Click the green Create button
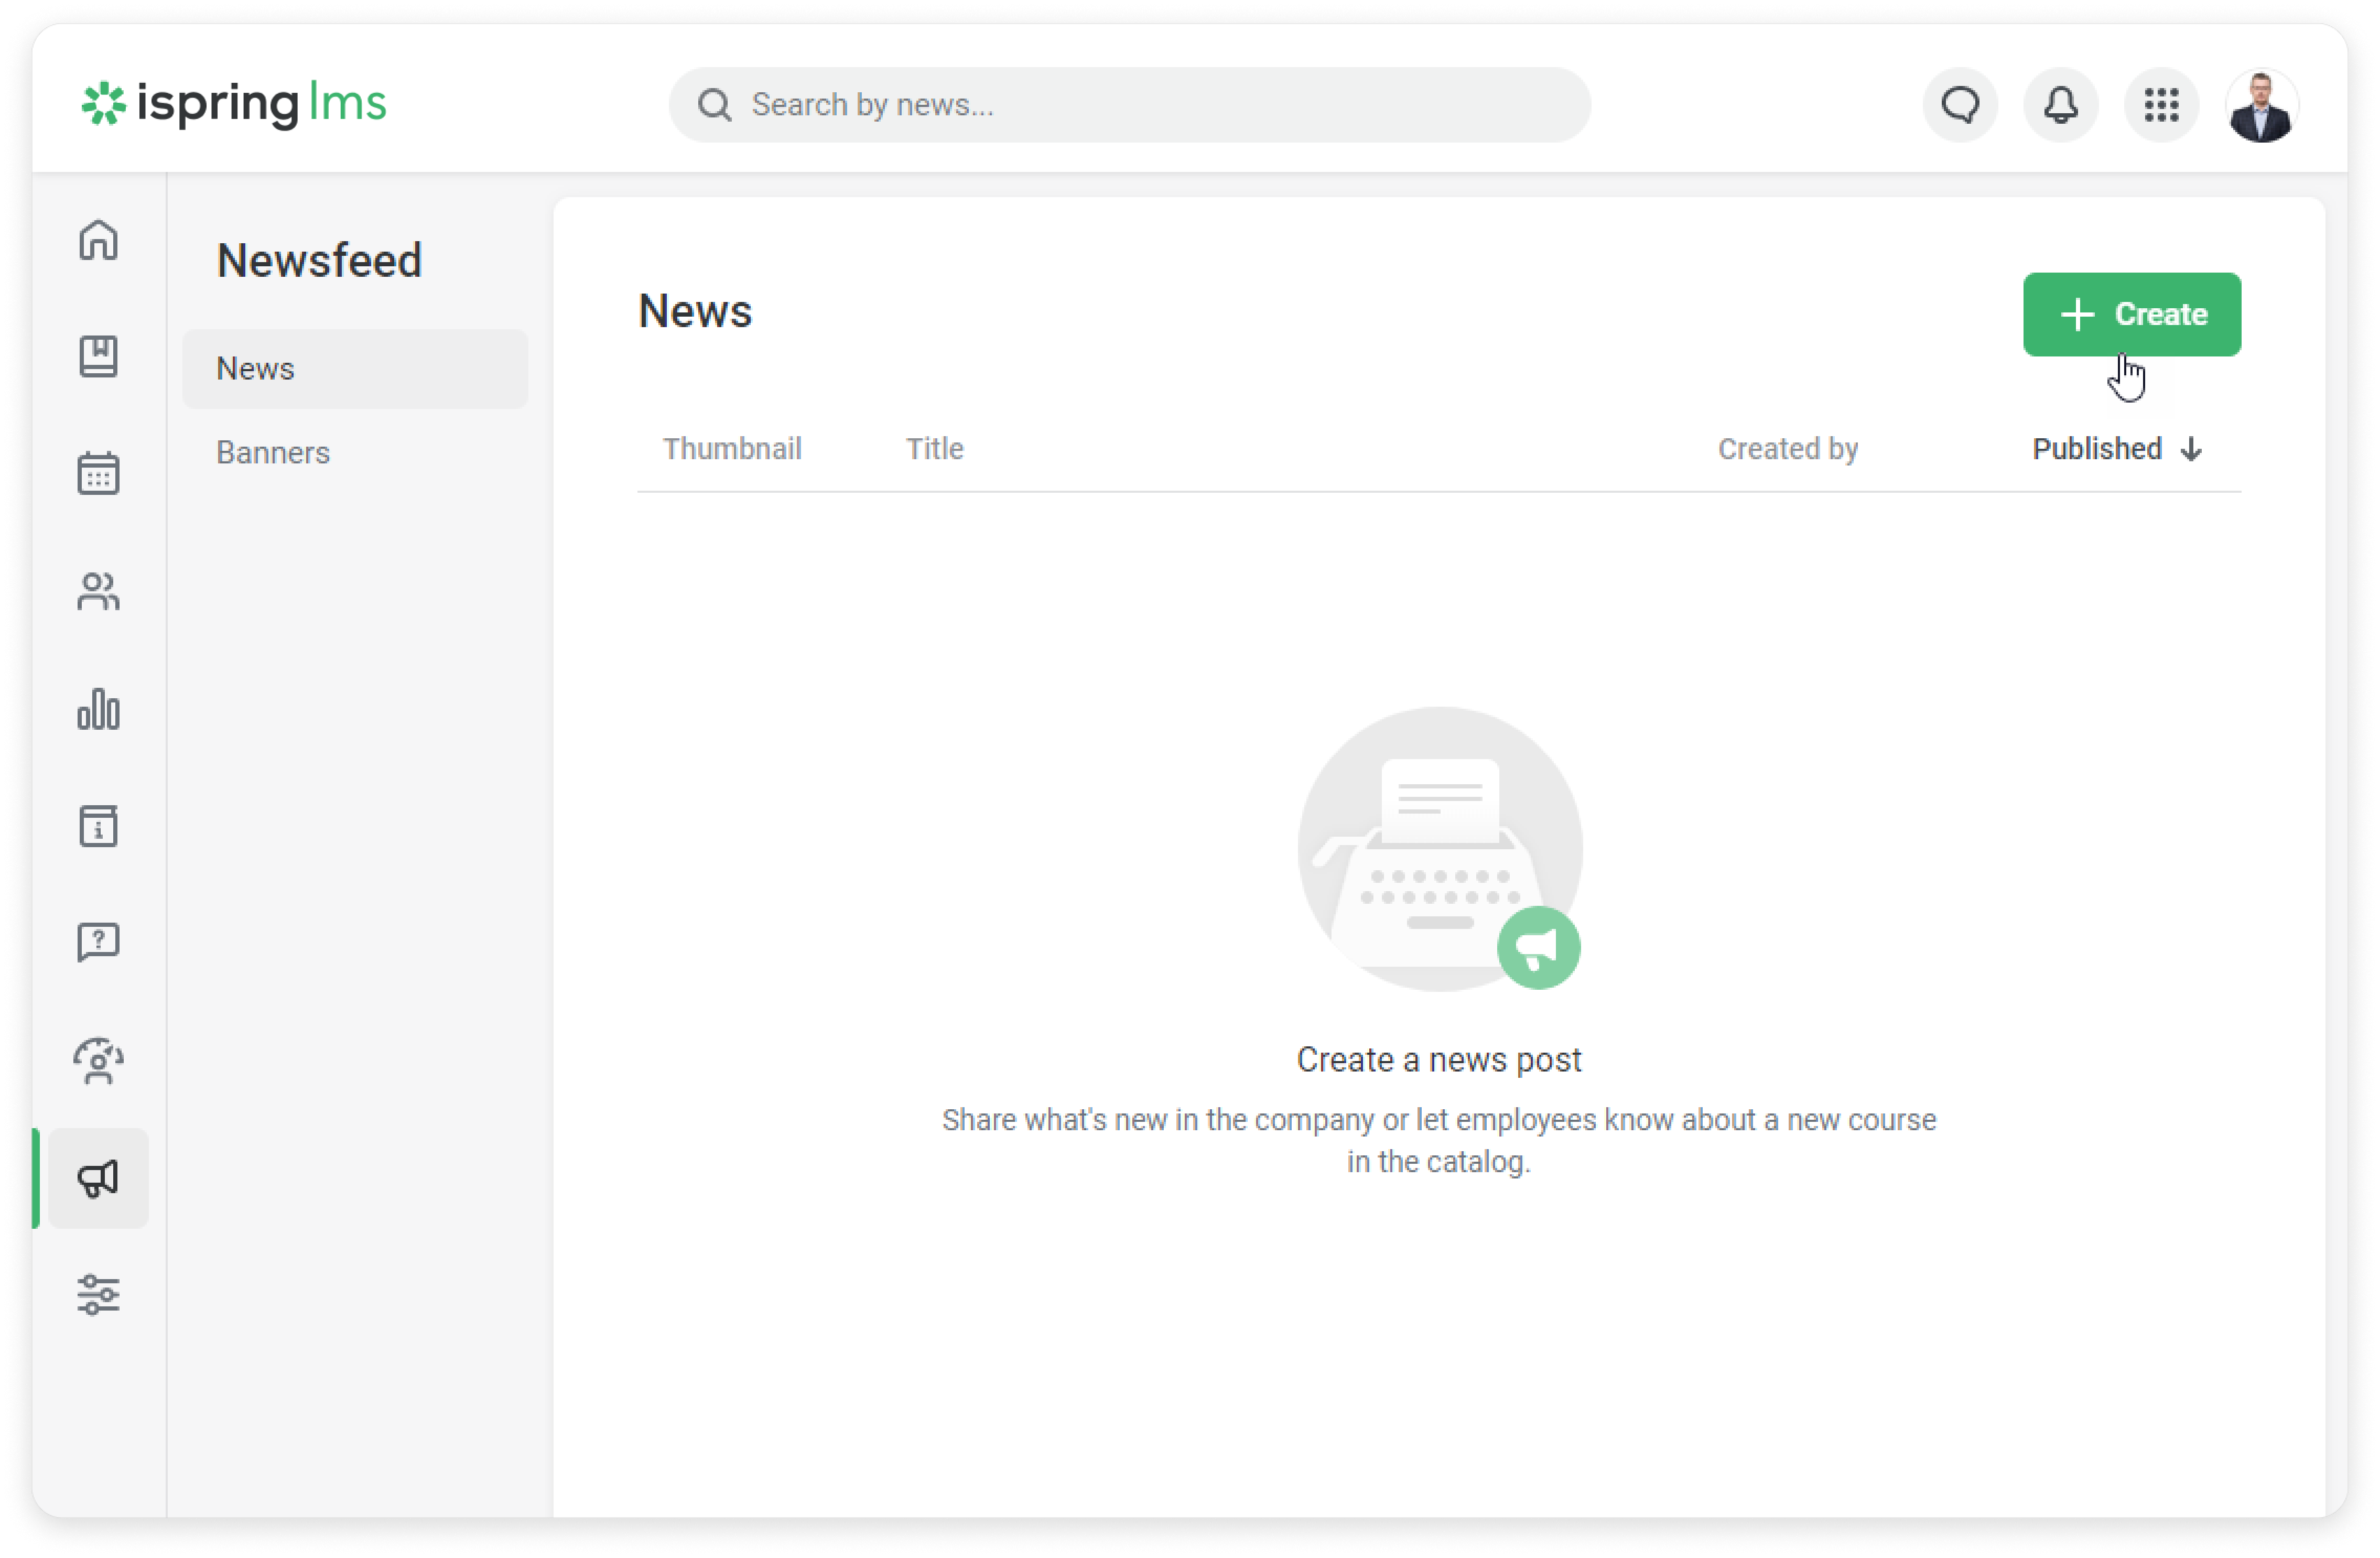2380x1558 pixels. pyautogui.click(x=2132, y=314)
